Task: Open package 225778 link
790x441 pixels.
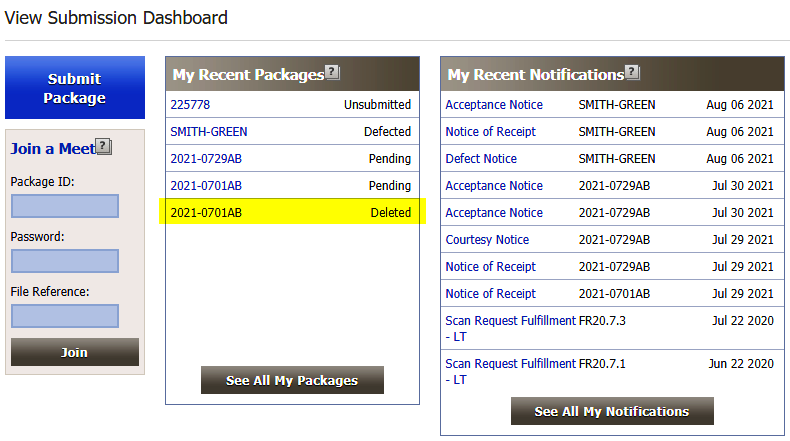Action: click(x=190, y=105)
